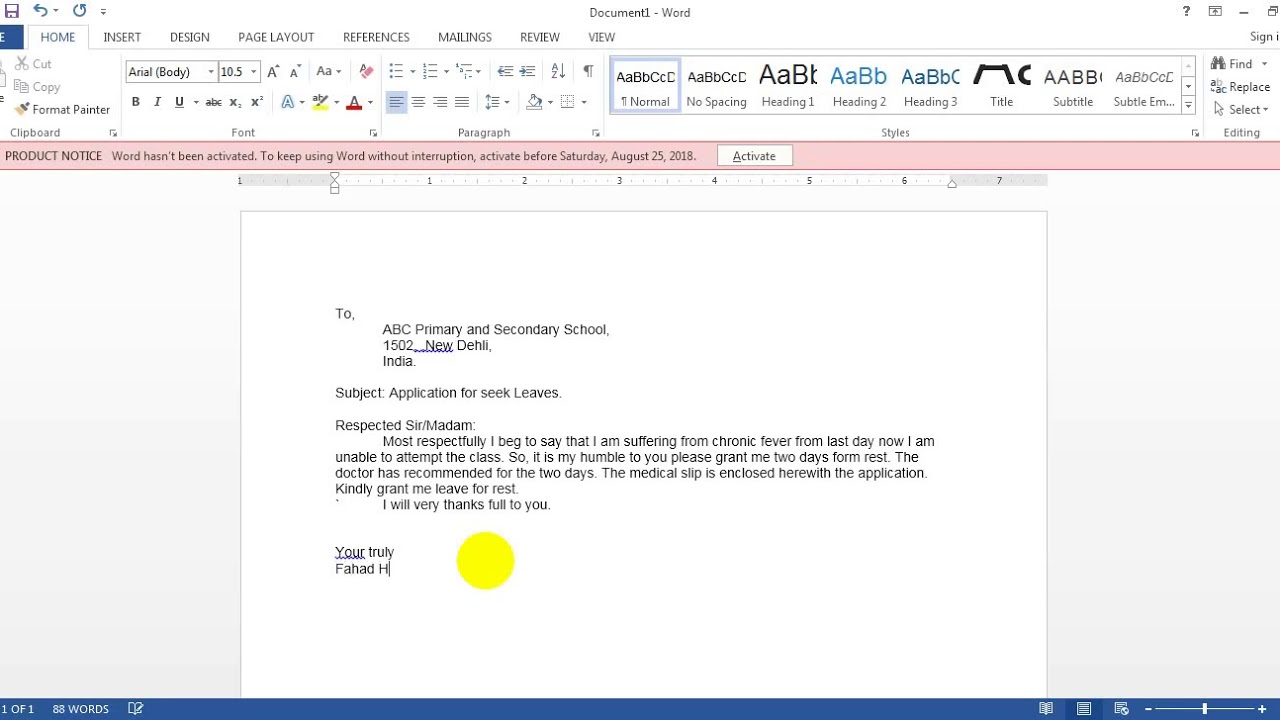
Task: Apply the No Spacing style
Action: 717,85
